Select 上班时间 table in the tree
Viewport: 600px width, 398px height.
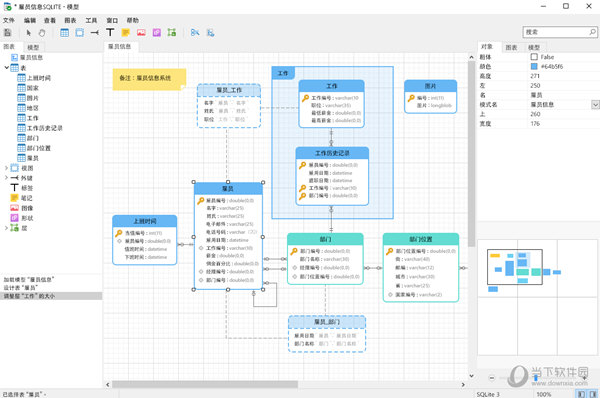tap(39, 78)
